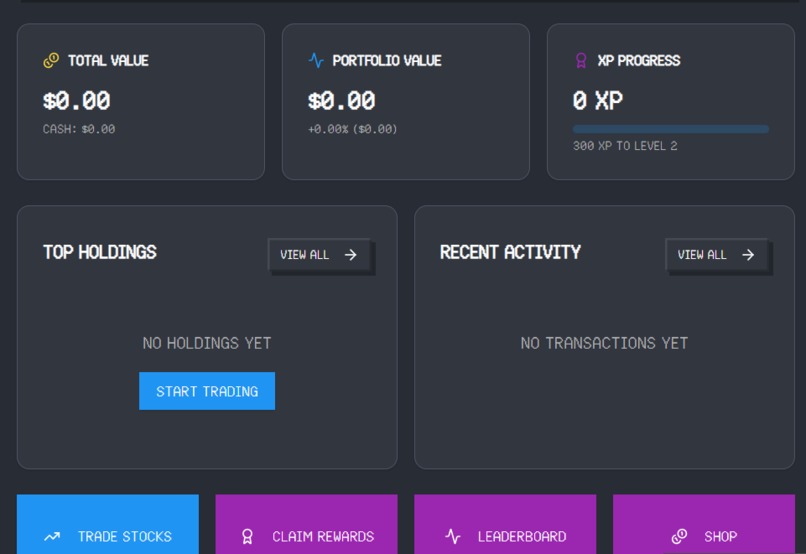Open the Trade Stocks tile

pos(108,524)
